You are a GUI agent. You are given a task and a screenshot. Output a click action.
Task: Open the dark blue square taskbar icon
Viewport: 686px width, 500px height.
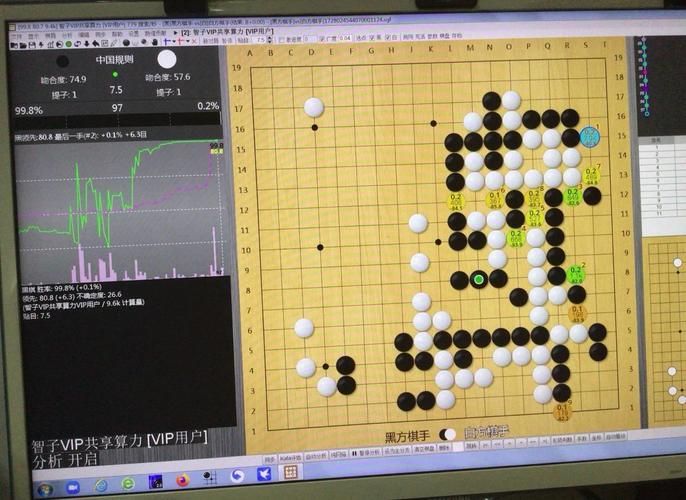[x=155, y=482]
